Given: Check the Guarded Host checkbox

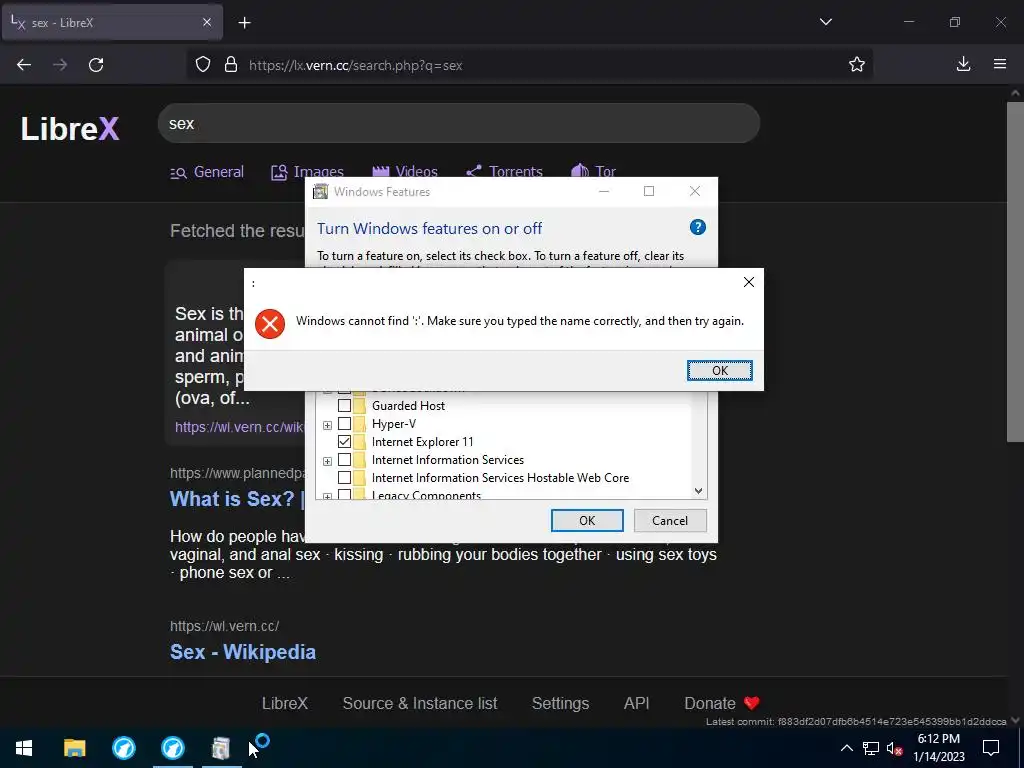Looking at the screenshot, I should point(344,406).
